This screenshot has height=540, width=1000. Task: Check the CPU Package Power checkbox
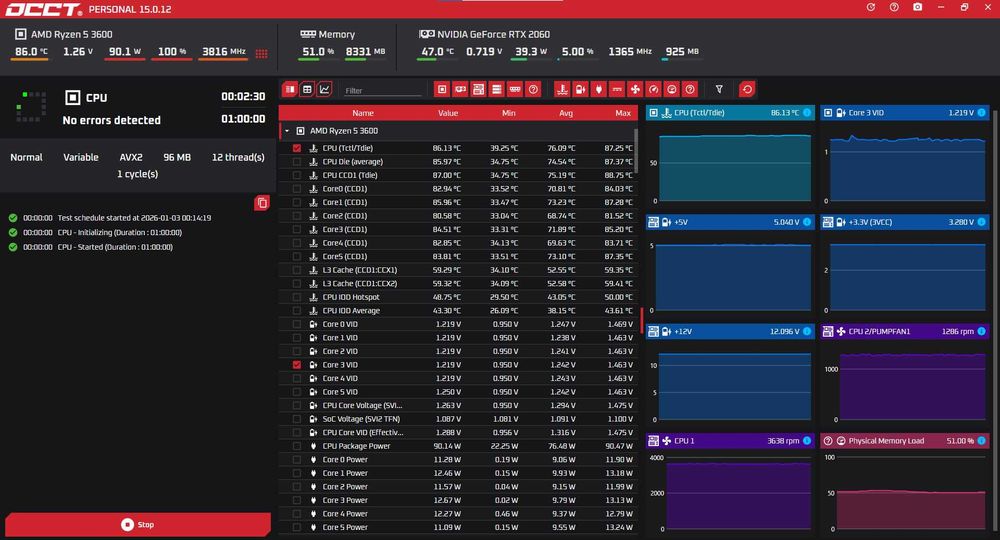point(297,446)
